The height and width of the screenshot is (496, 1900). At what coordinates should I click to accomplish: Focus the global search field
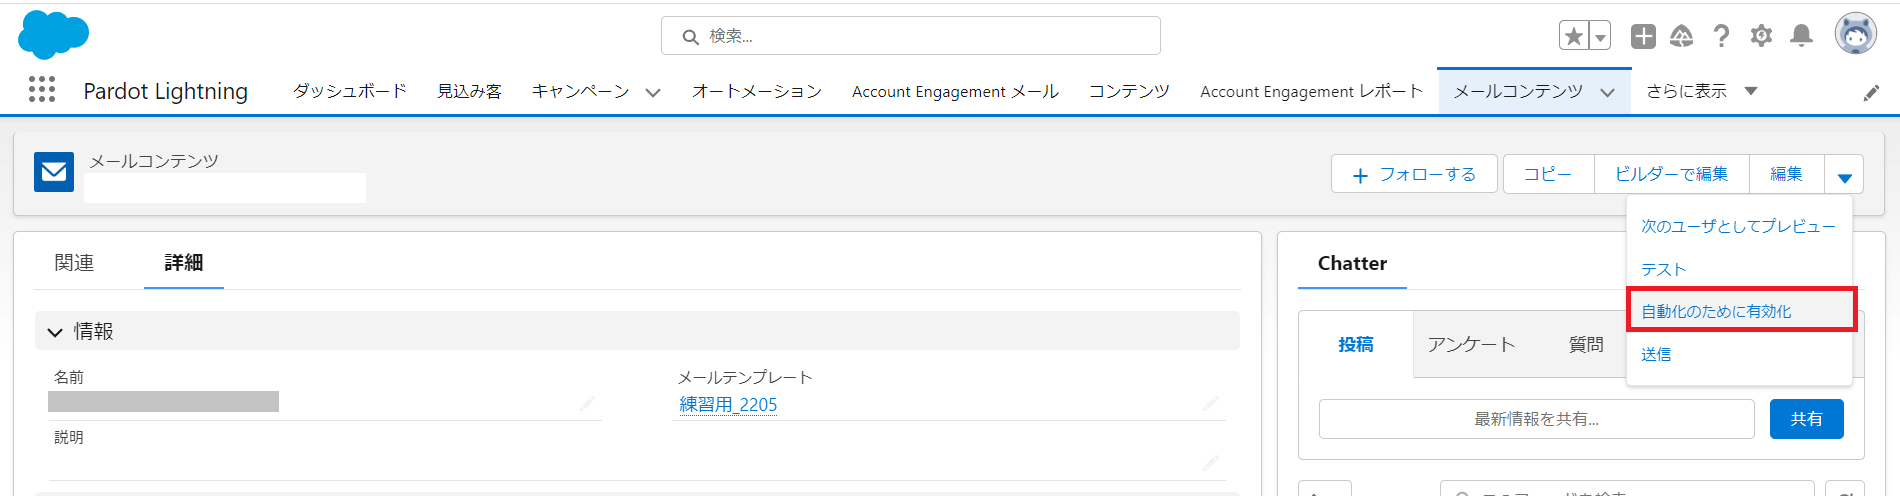[910, 36]
